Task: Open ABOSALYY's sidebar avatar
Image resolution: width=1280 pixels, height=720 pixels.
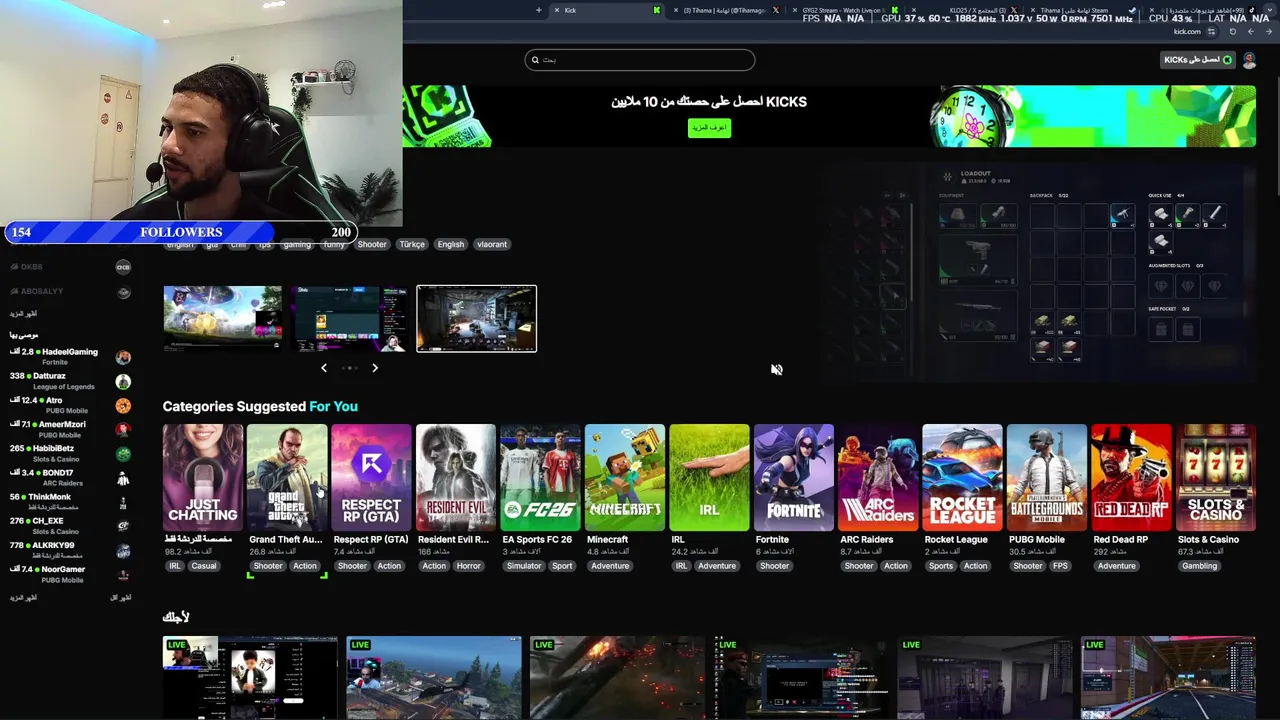Action: pyautogui.click(x=123, y=292)
